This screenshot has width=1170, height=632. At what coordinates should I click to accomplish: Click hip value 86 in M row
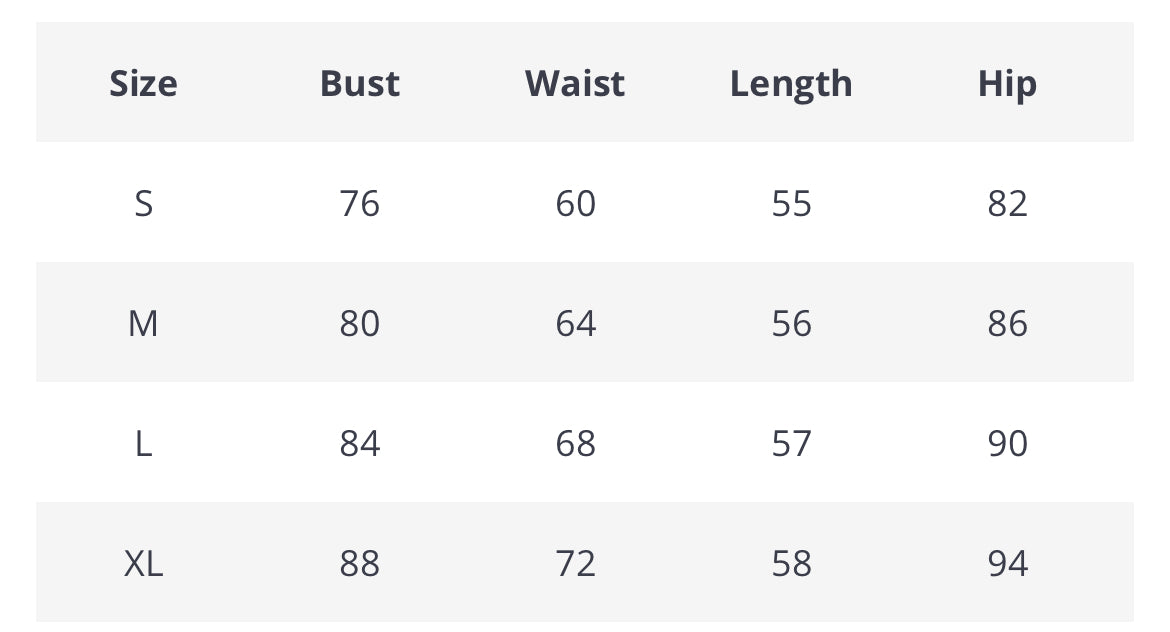point(1007,323)
